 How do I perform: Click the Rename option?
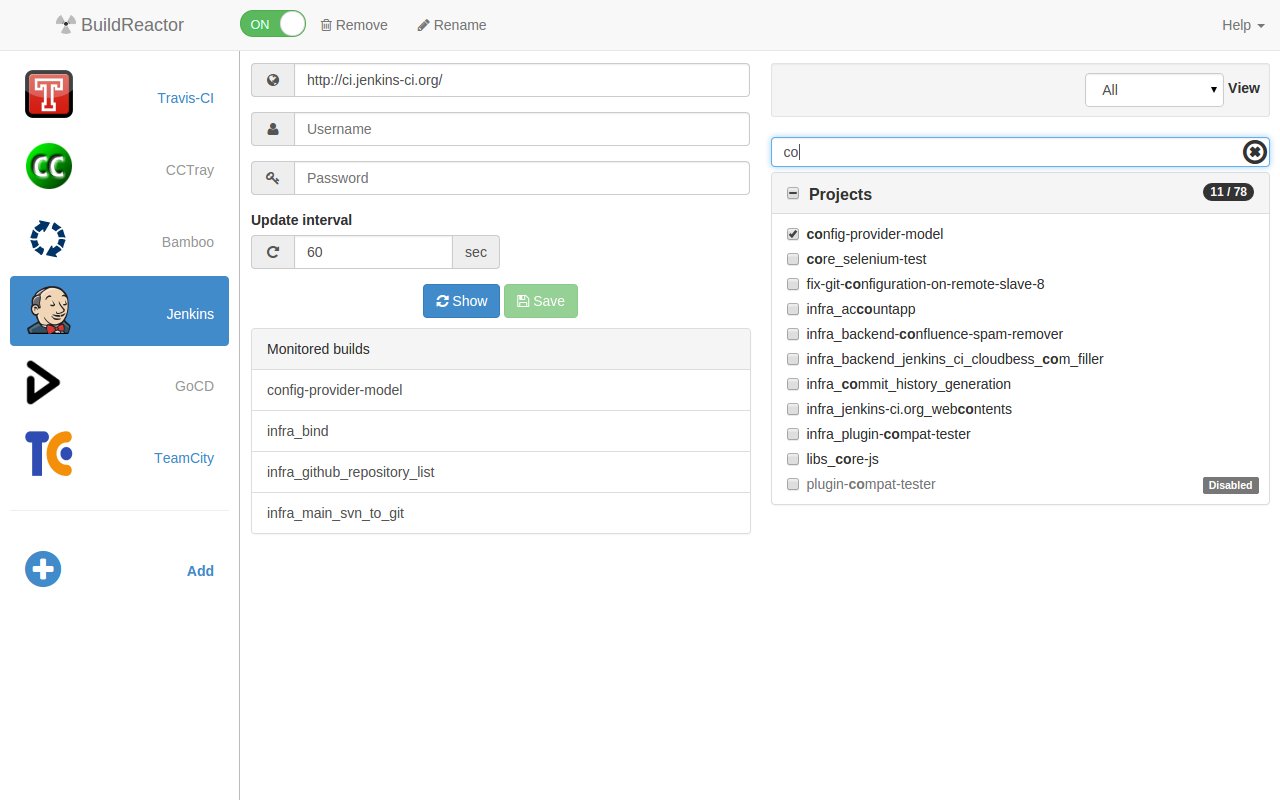[x=451, y=25]
